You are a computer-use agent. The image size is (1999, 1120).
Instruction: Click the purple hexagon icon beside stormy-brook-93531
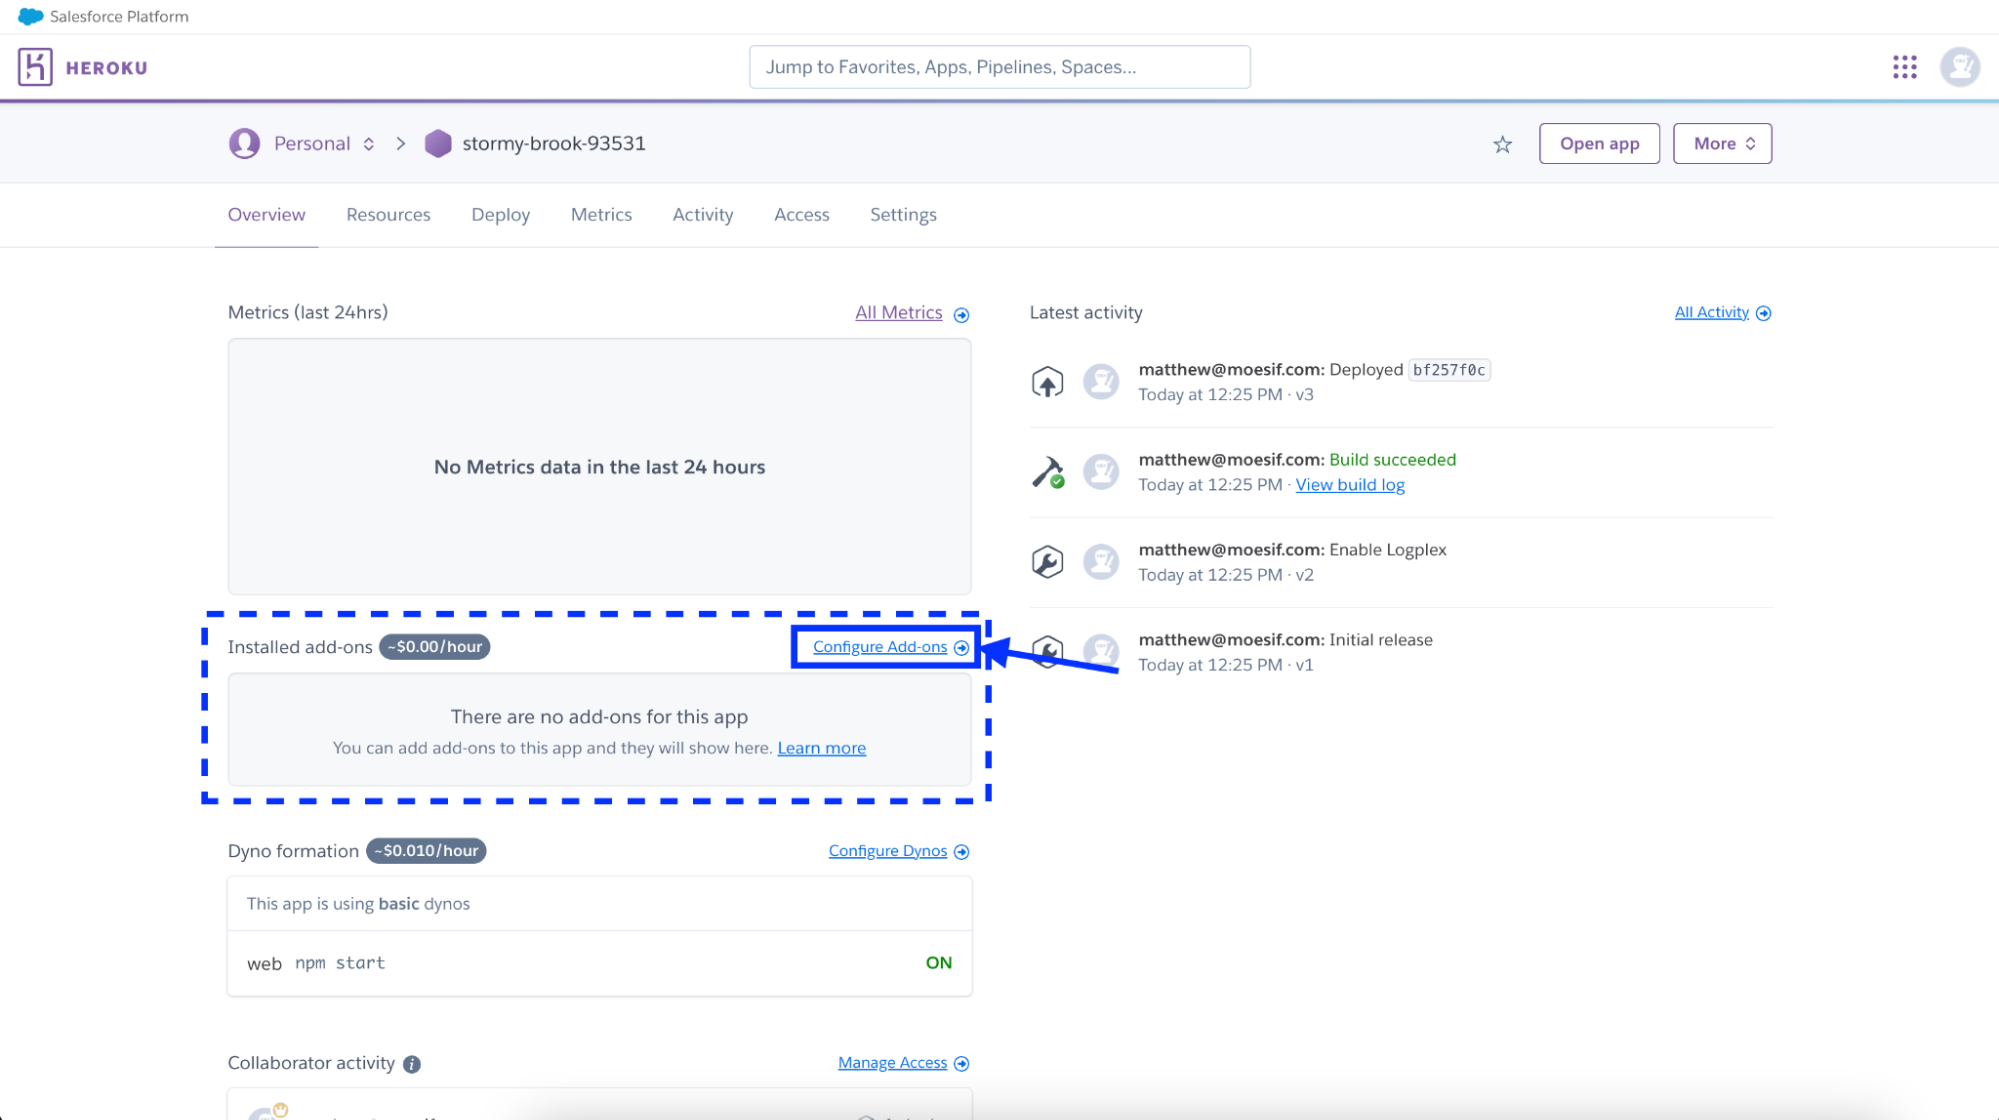(437, 143)
